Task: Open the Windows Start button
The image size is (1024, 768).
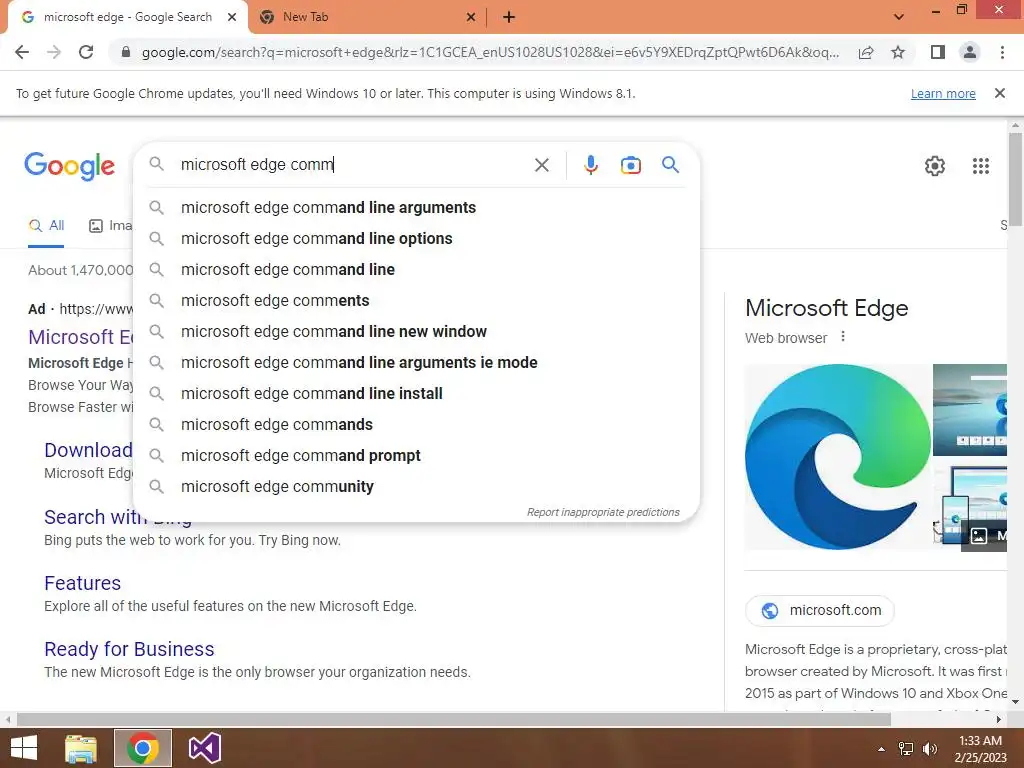Action: [x=24, y=748]
